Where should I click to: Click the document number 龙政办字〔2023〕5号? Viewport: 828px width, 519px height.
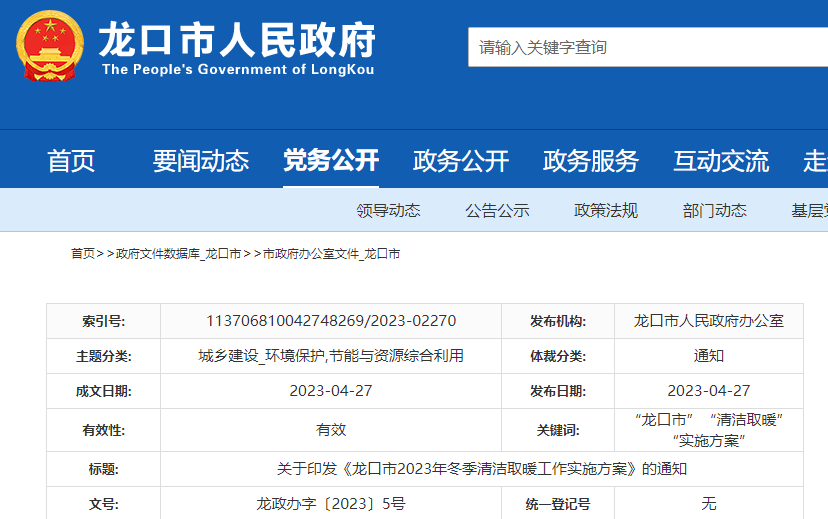330,504
